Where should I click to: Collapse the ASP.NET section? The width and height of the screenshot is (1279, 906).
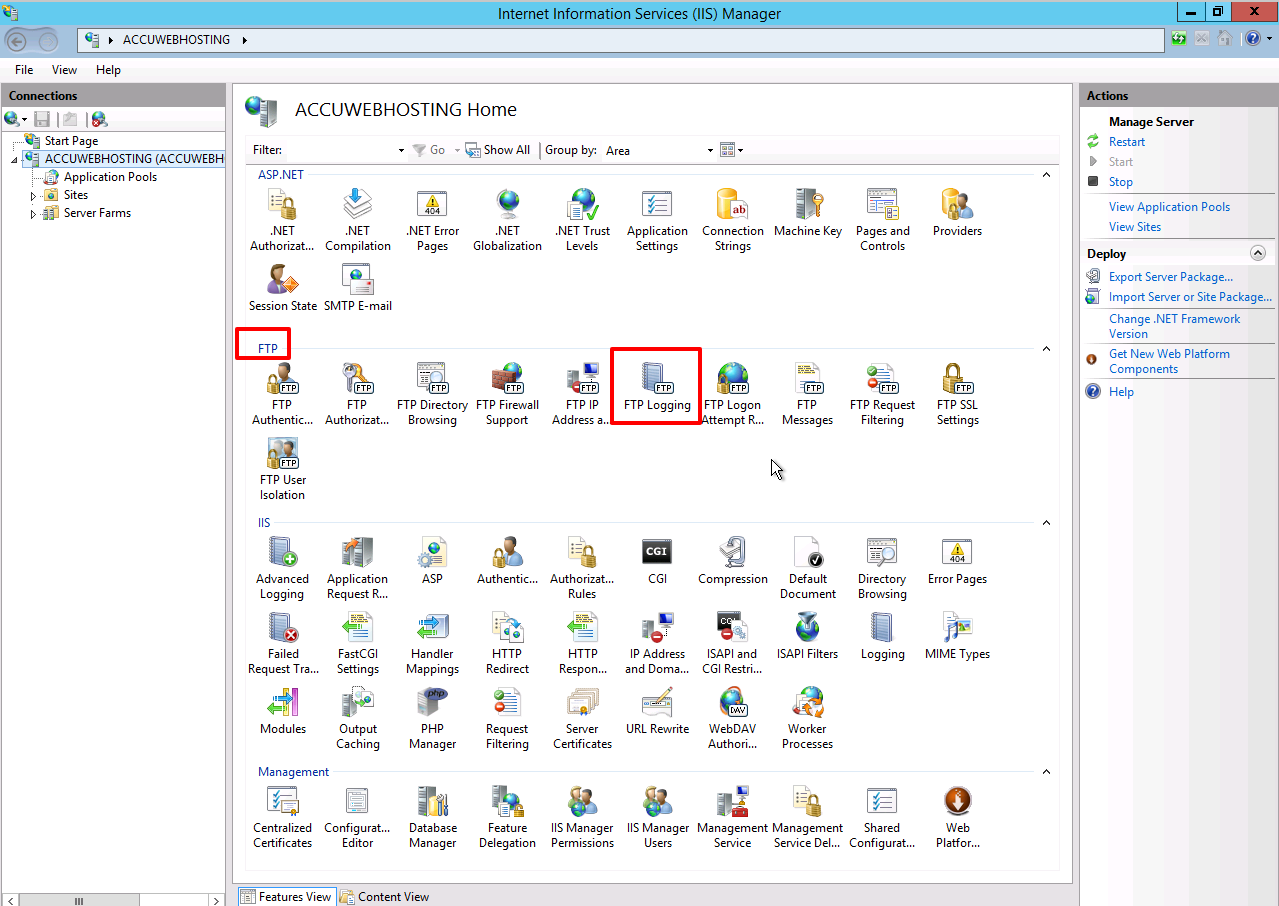click(1046, 174)
